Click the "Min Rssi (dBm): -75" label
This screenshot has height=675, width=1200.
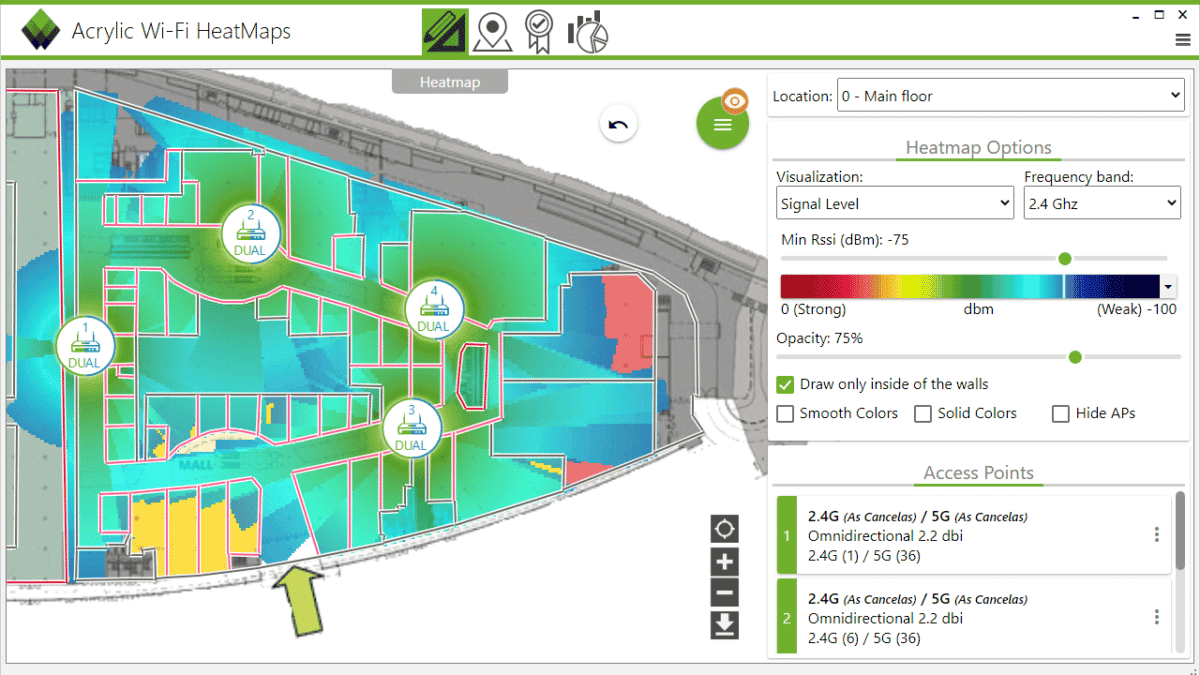(x=844, y=240)
